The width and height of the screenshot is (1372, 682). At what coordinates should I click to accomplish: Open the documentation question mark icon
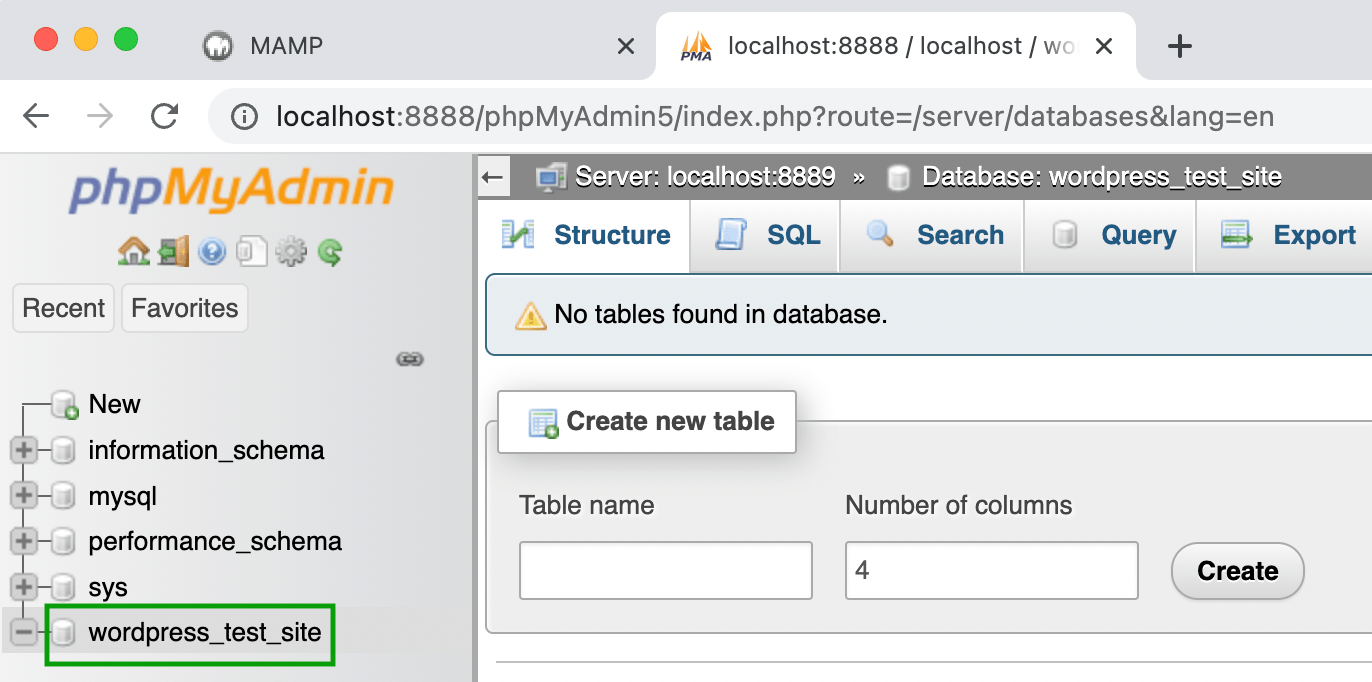pos(212,250)
